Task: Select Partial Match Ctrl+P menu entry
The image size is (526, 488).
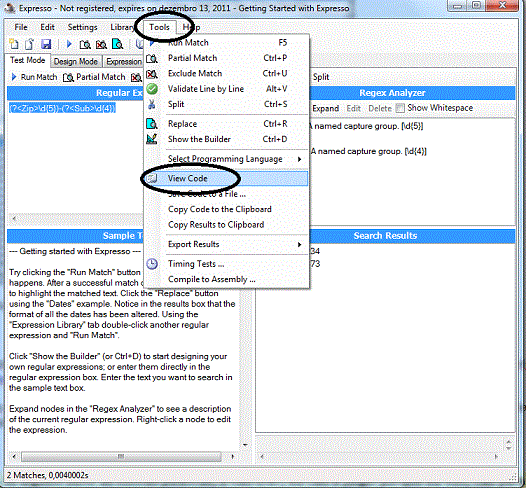Action: (x=225, y=58)
